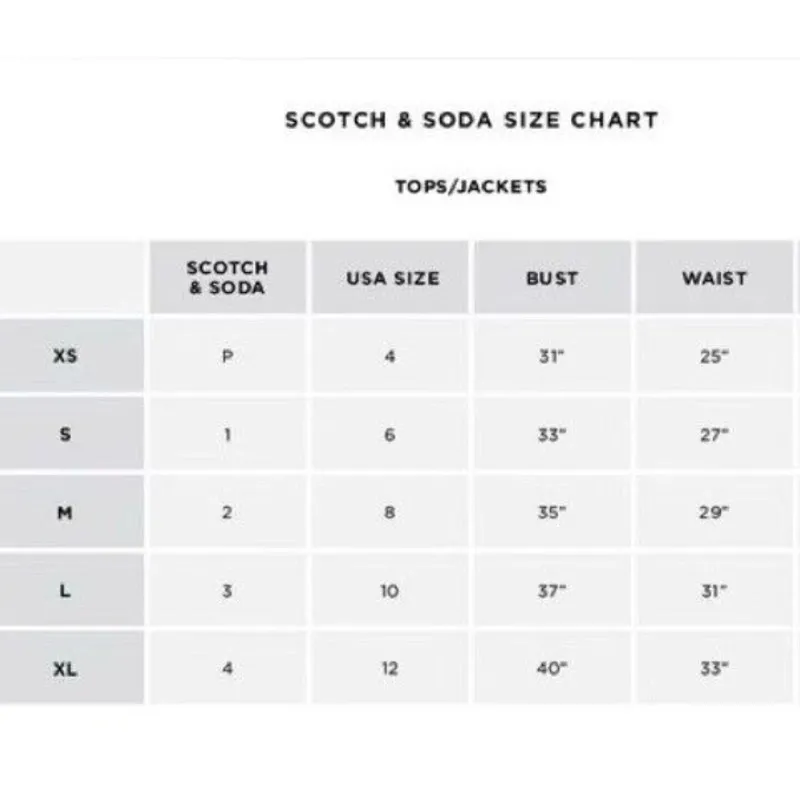Click the XL row label
The image size is (800, 800).
click(65, 668)
